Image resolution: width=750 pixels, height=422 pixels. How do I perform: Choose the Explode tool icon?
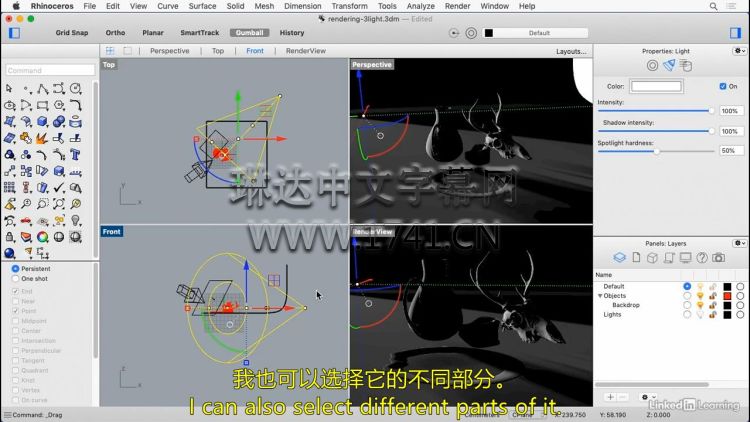click(x=43, y=138)
